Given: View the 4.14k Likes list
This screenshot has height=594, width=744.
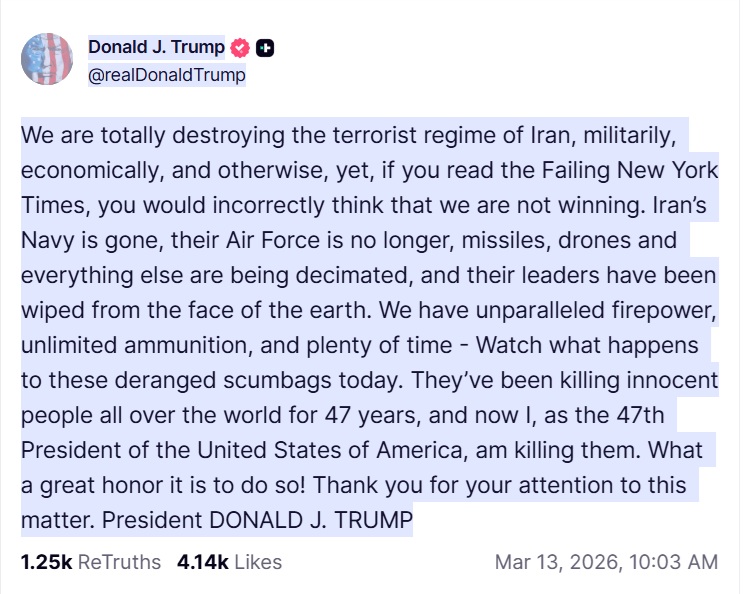Looking at the screenshot, I should (229, 562).
